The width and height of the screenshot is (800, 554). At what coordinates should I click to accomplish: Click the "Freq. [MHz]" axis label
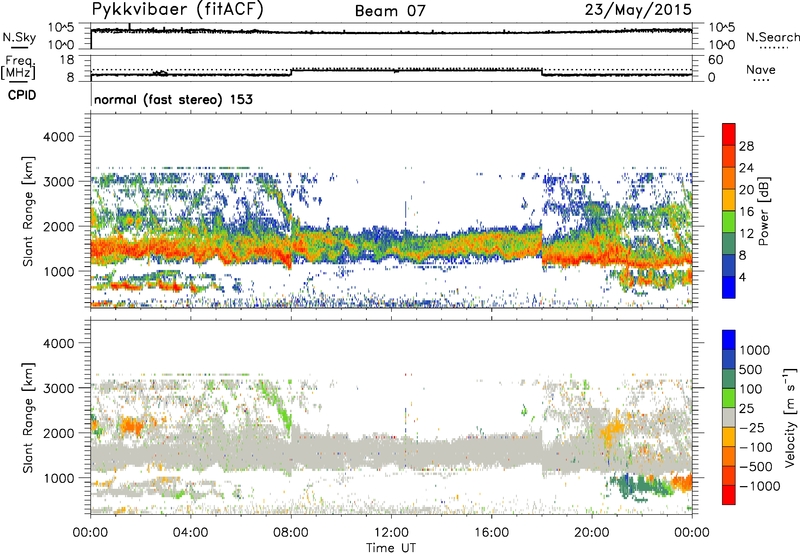pos(18,68)
